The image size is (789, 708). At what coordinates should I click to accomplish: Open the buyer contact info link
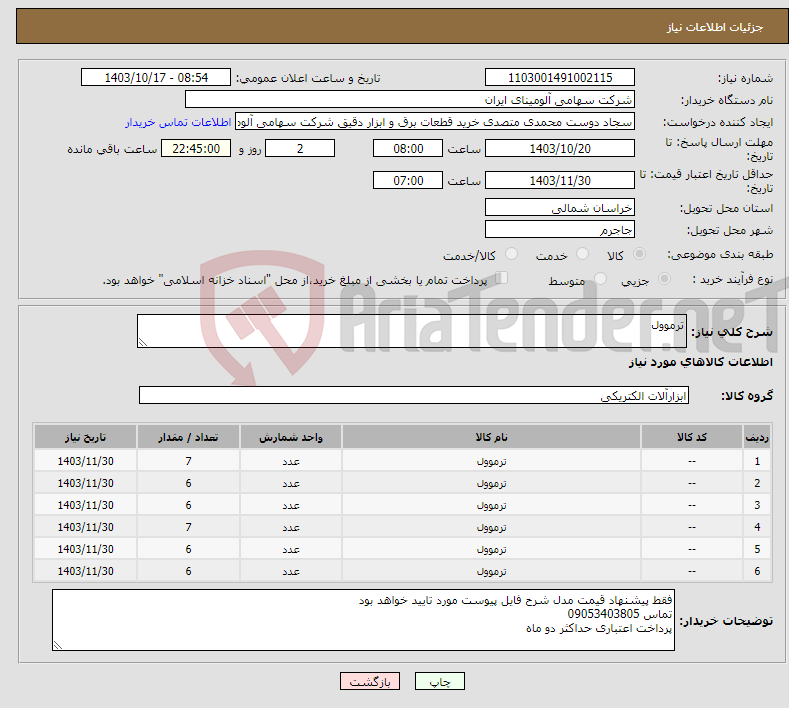(x=178, y=122)
